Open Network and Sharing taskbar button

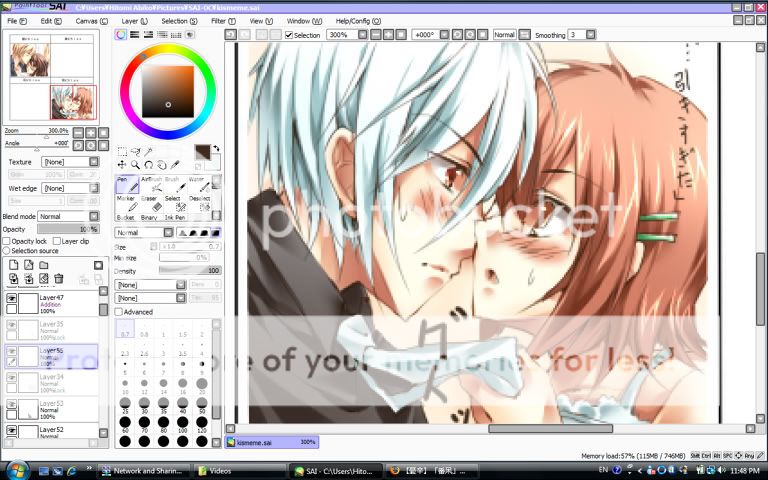point(144,471)
